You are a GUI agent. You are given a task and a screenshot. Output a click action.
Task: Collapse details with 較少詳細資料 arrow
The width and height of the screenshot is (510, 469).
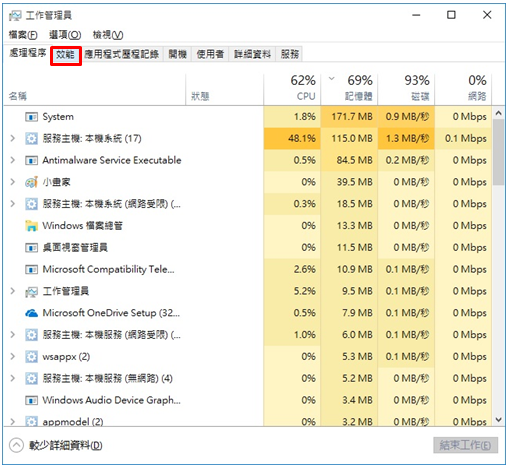click(16, 445)
